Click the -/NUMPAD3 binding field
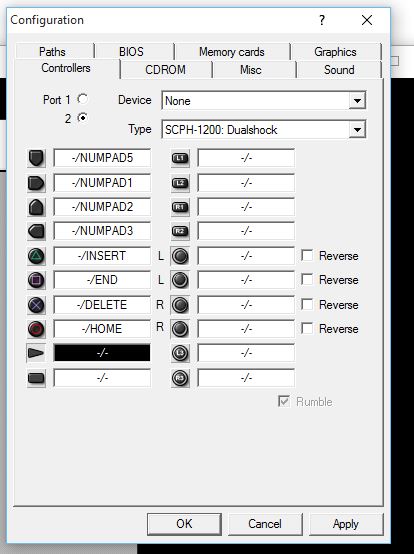 click(102, 231)
